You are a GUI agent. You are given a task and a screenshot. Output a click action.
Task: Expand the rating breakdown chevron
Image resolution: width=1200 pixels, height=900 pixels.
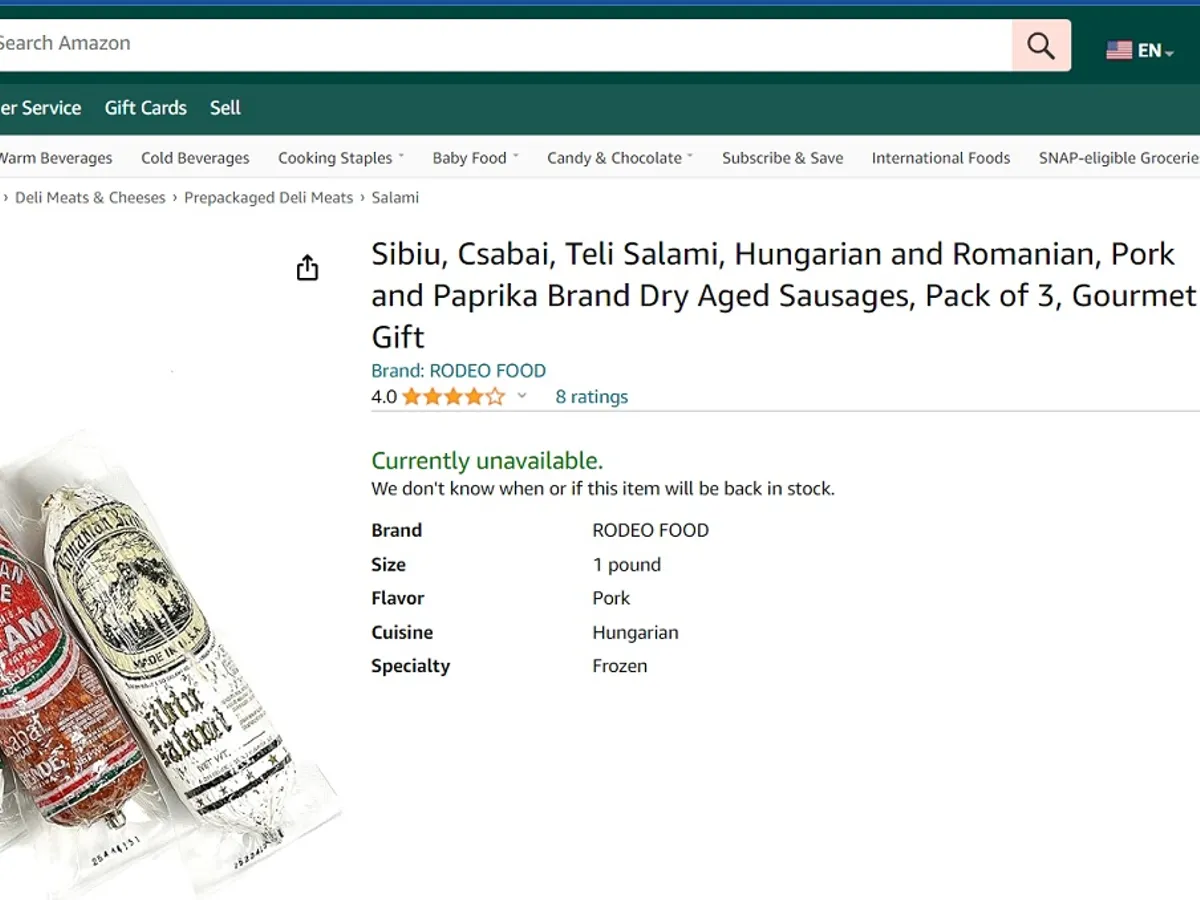(522, 396)
